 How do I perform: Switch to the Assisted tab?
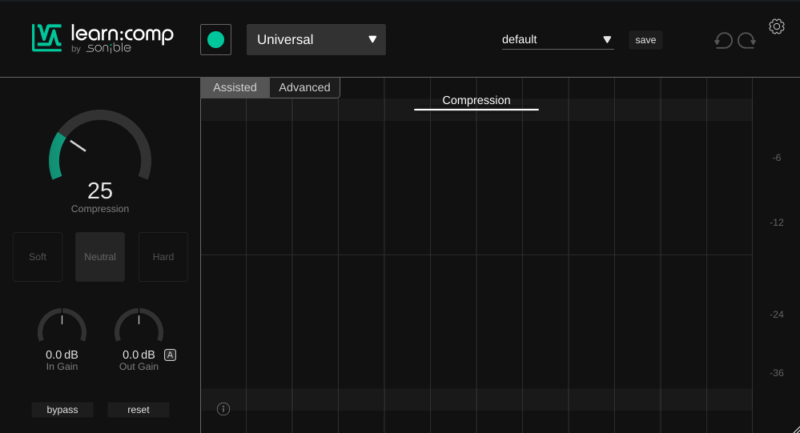point(235,87)
